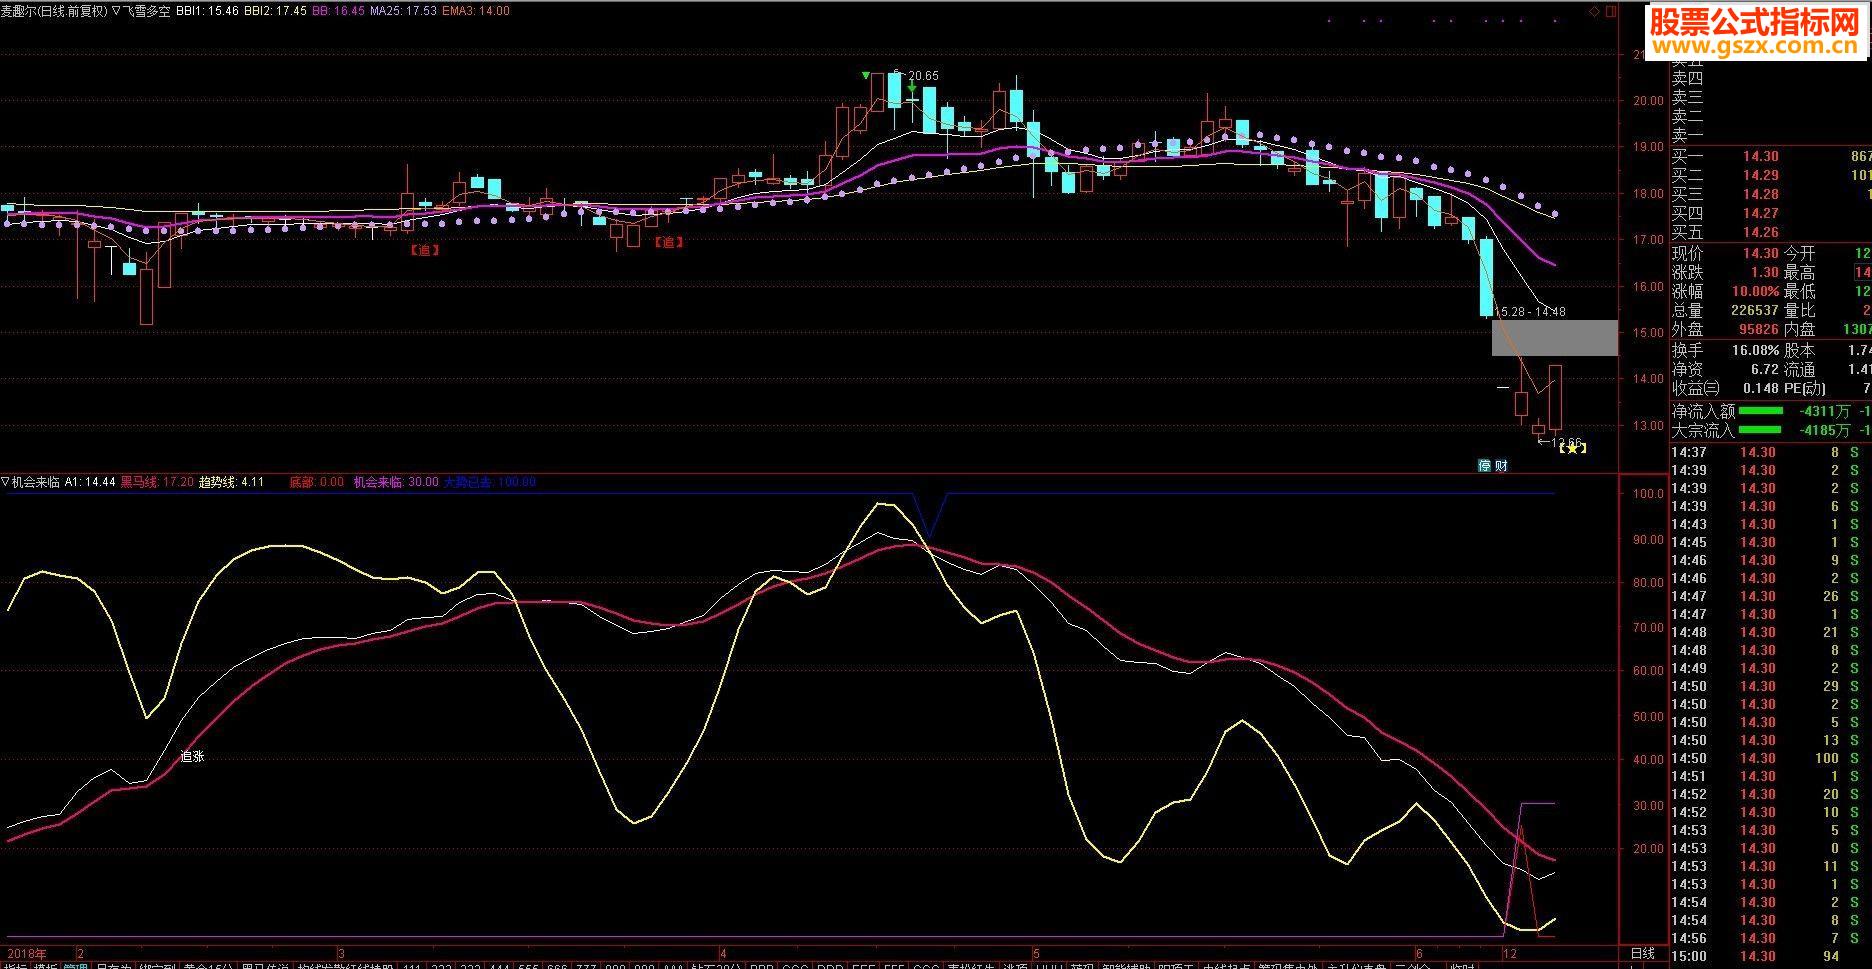This screenshot has width=1872, height=969.
Task: Click the 黑马线: 17.20 indicator value
Action: [x=157, y=482]
